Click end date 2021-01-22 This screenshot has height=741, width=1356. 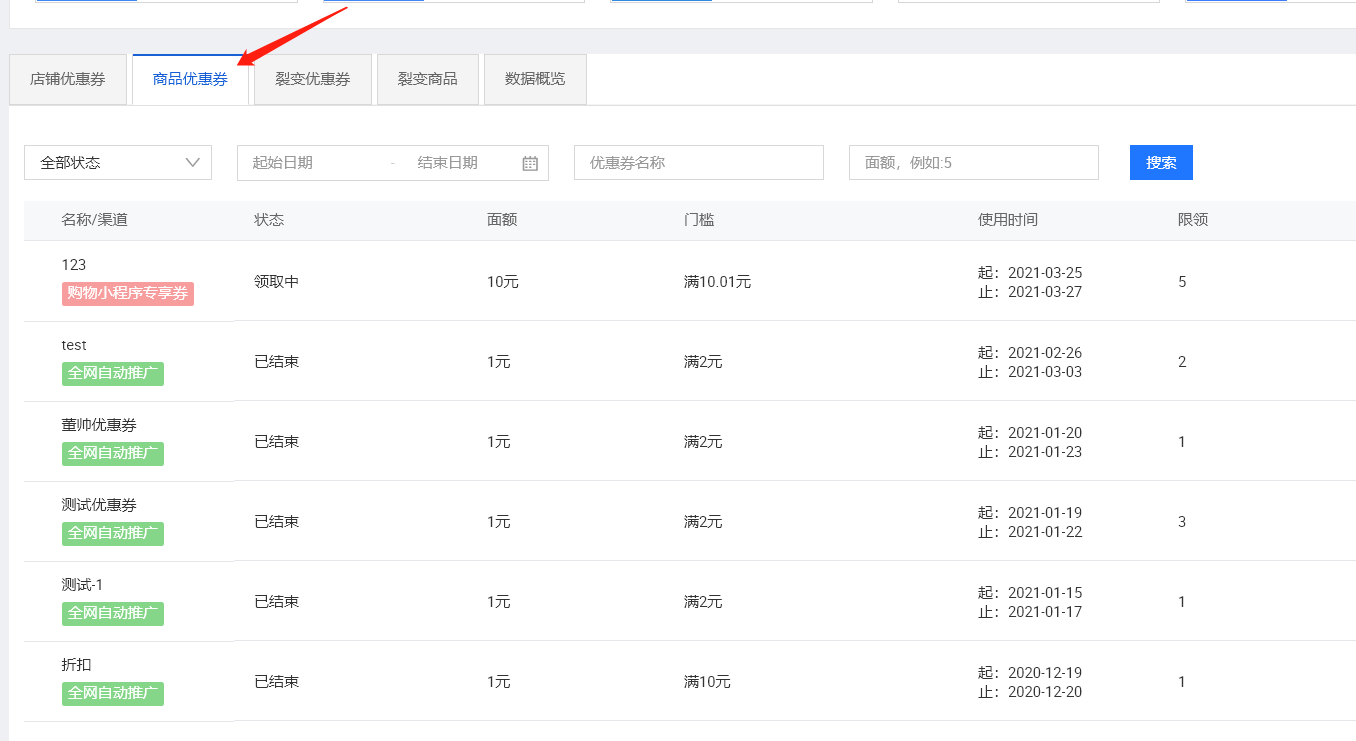click(x=1045, y=532)
